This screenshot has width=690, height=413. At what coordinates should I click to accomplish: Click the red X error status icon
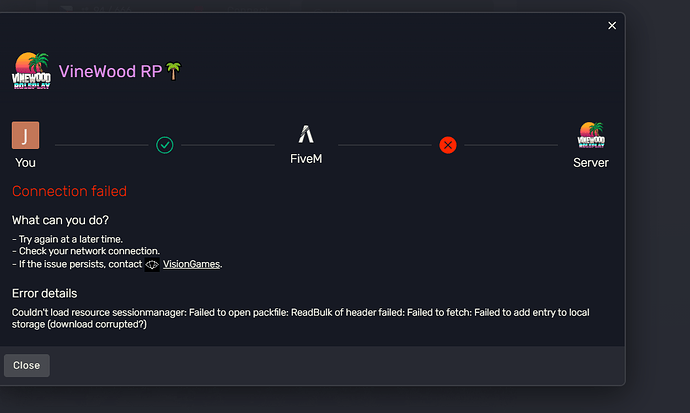click(x=448, y=145)
